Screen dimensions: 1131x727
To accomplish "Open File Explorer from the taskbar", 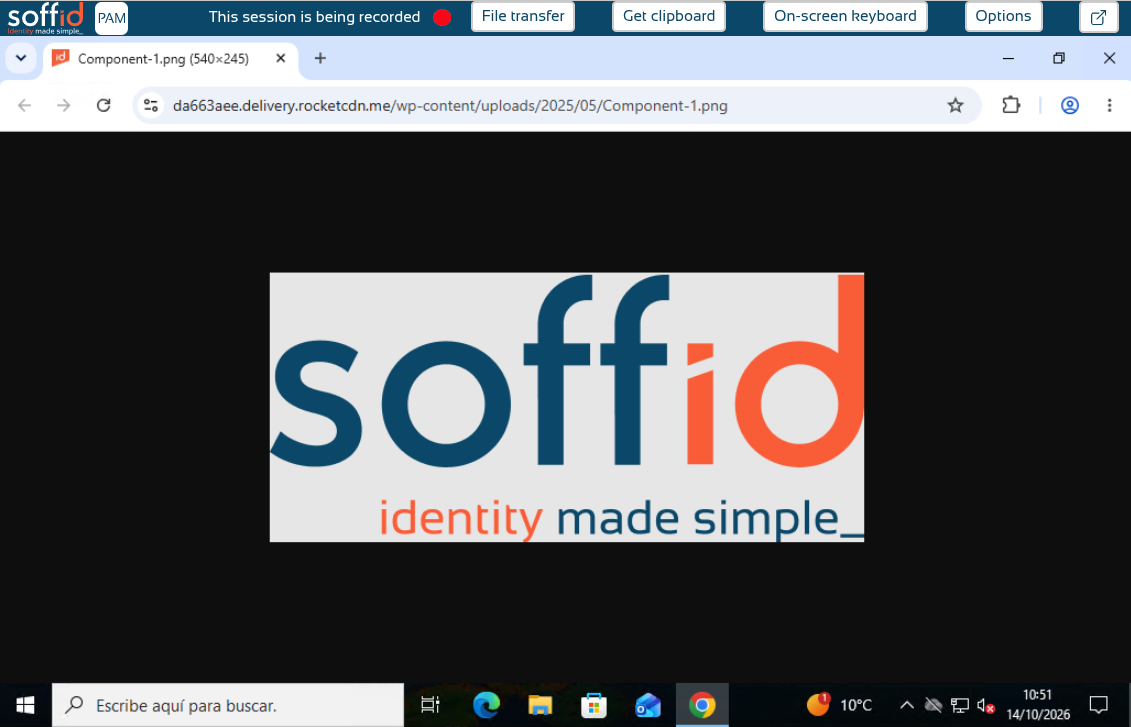I will (540, 705).
